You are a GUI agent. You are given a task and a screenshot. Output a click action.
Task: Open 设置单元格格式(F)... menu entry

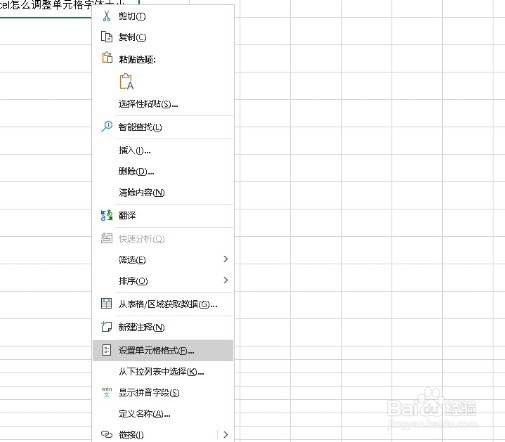click(163, 350)
